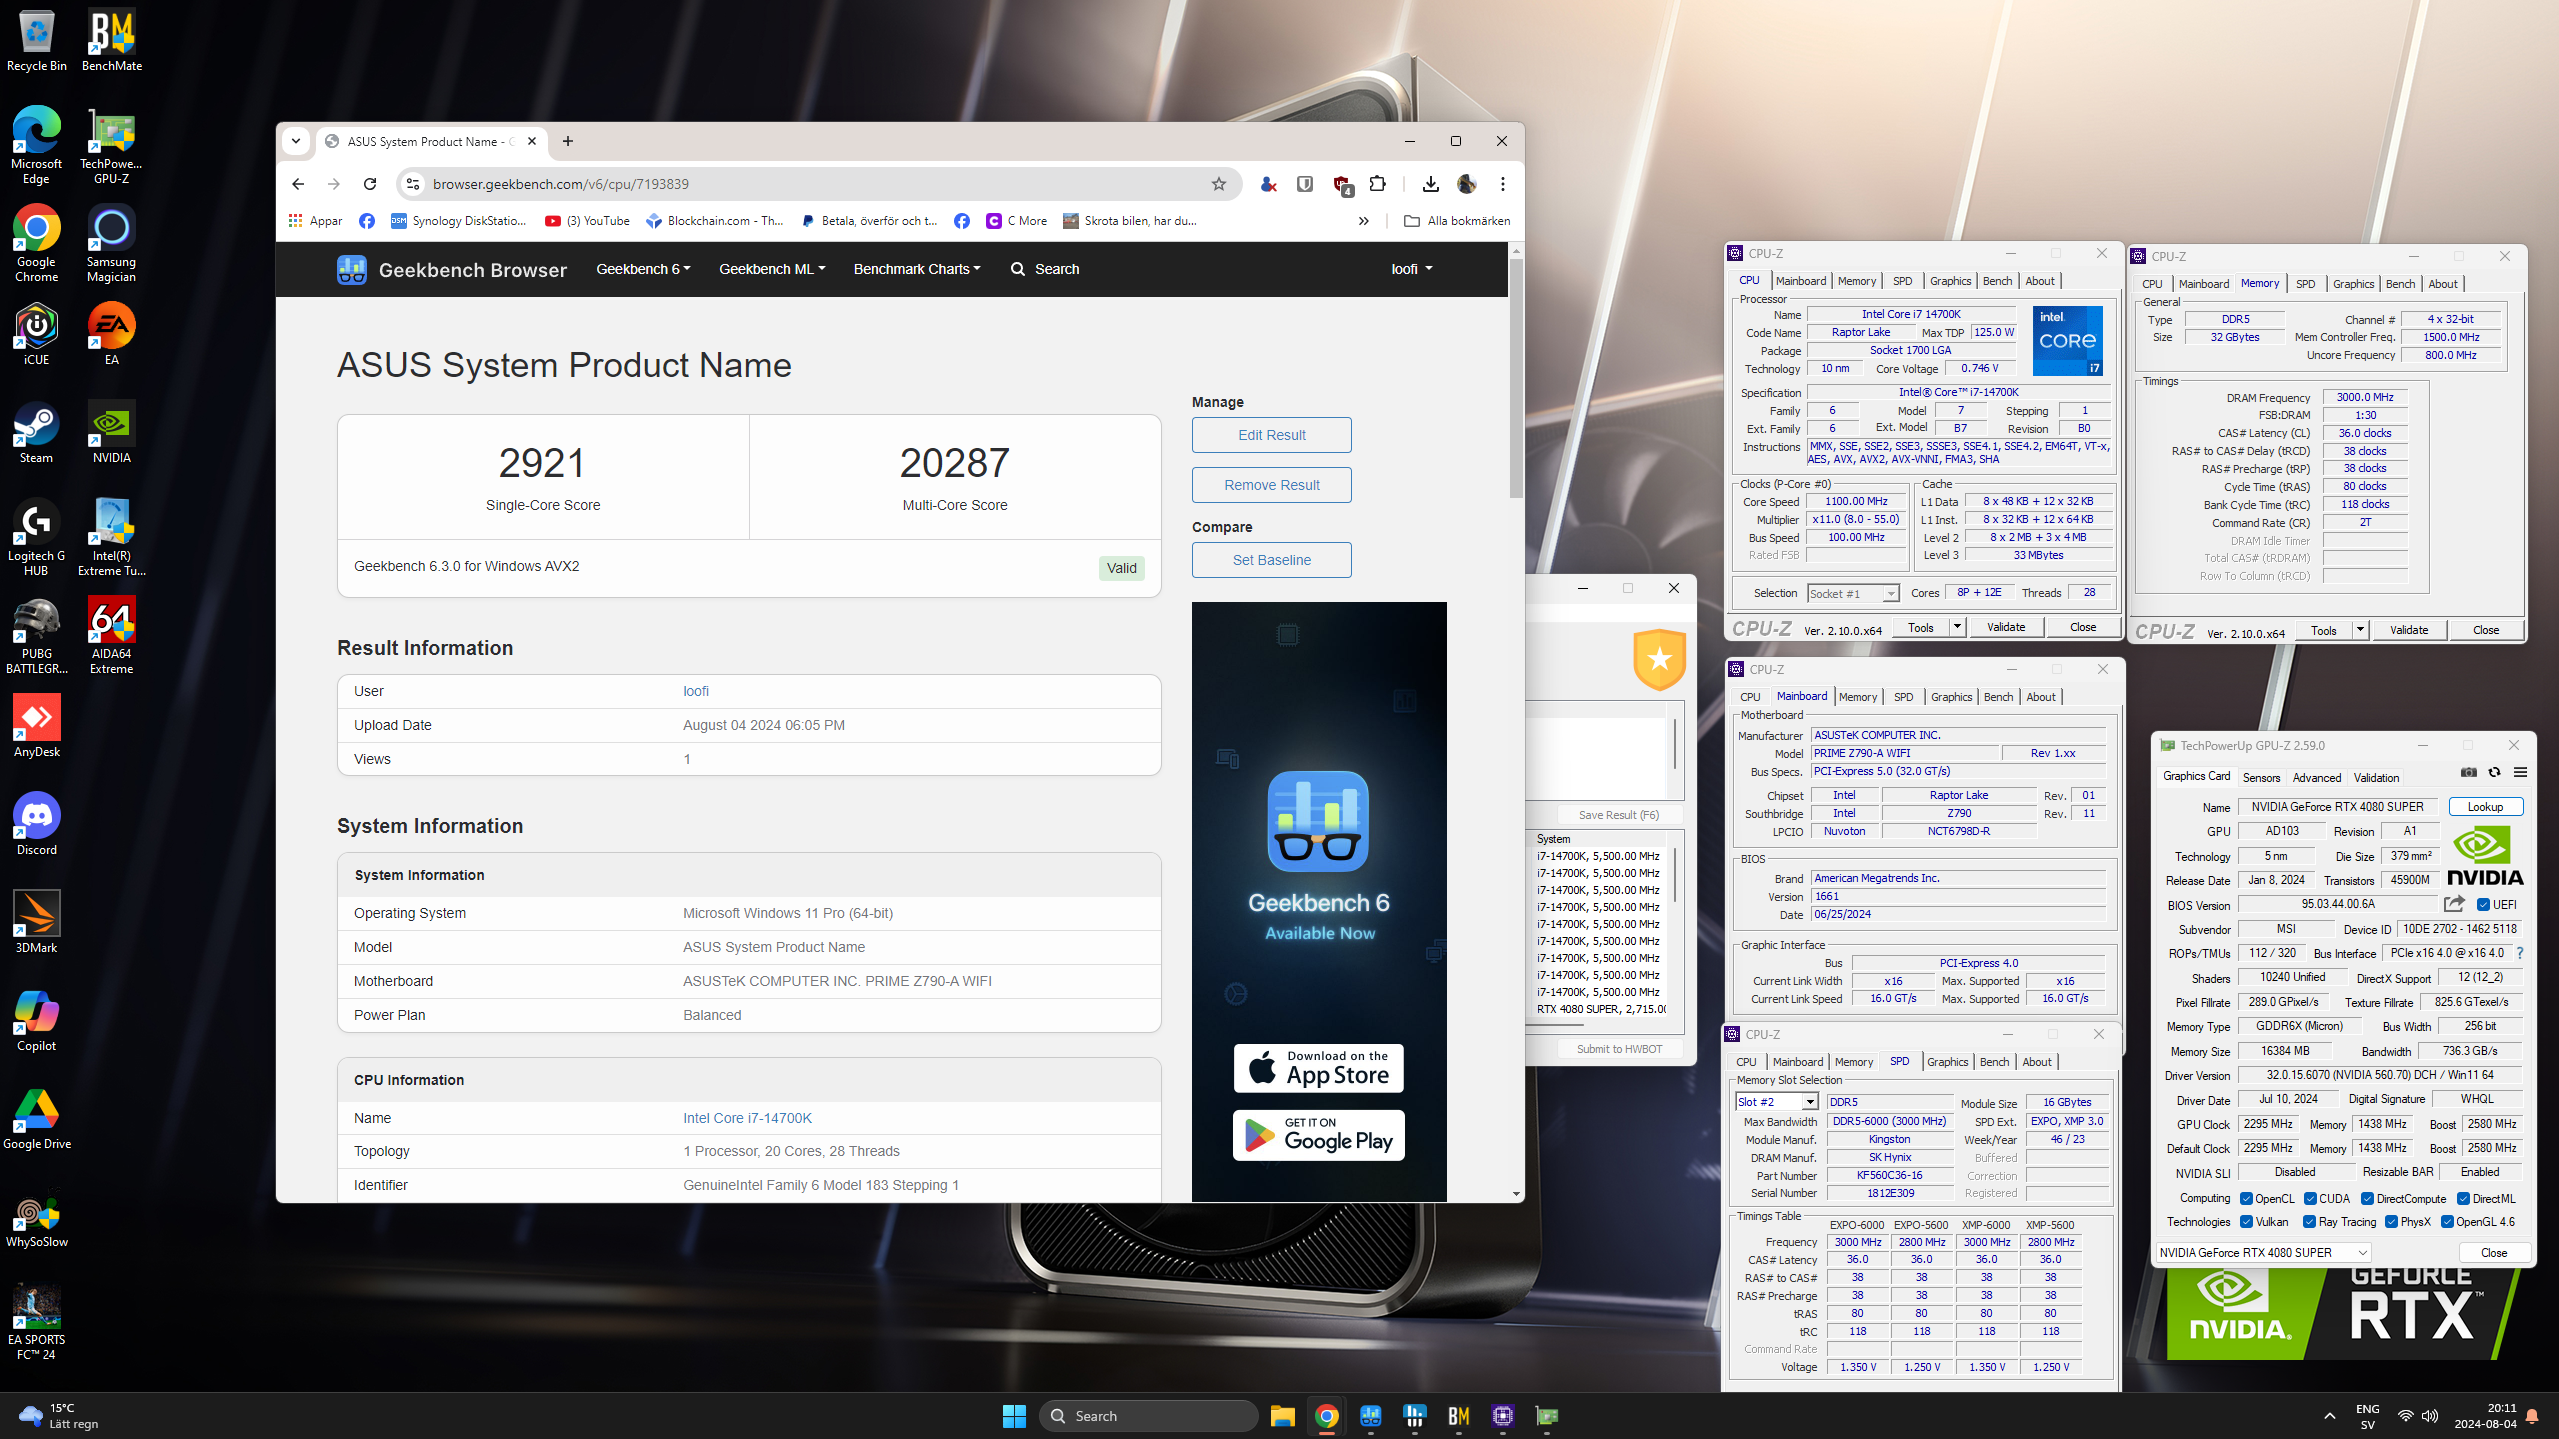This screenshot has width=2559, height=1439.
Task: Open the GPU selection dropdown in GPU-Z
Action: 2263,1252
